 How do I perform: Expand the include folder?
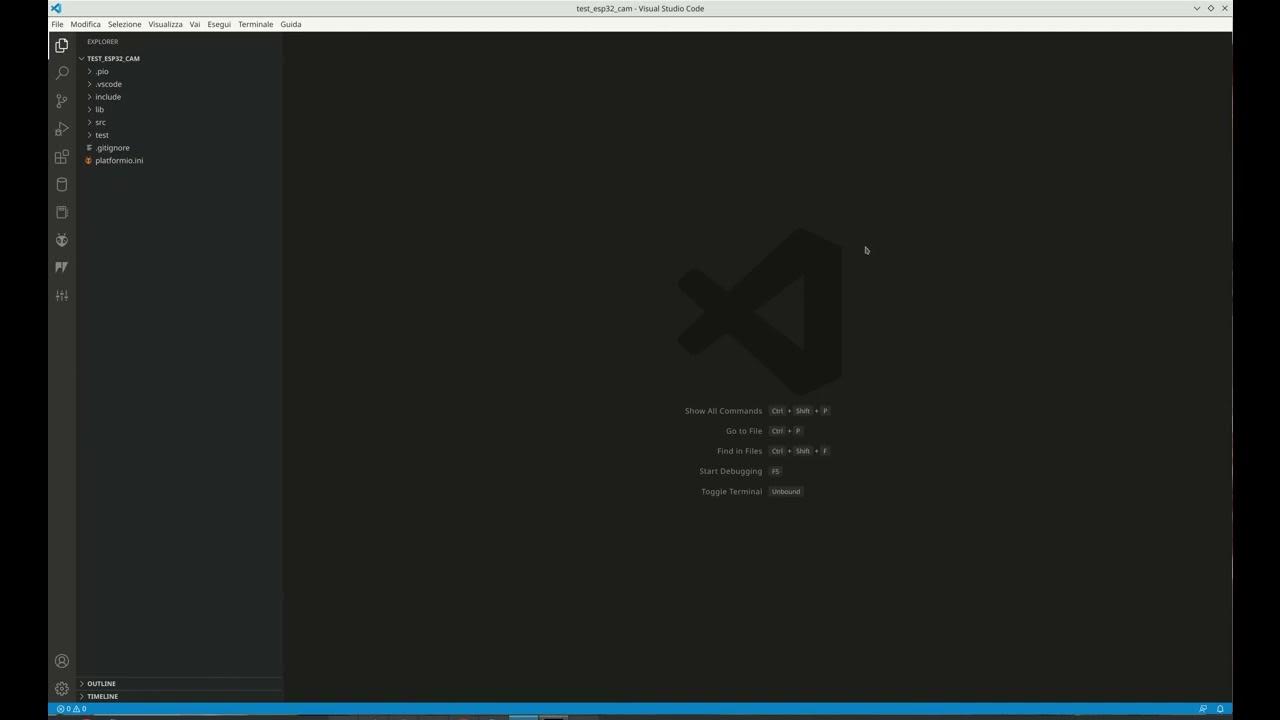coord(180,97)
